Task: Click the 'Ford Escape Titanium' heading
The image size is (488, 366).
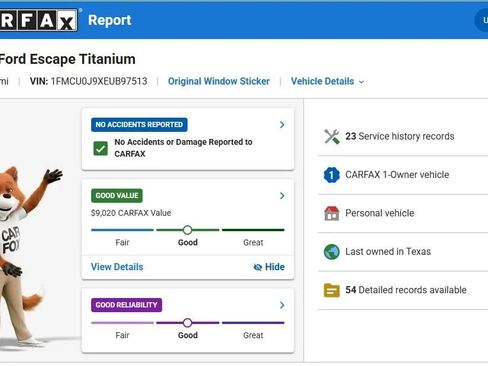Action: (x=67, y=59)
